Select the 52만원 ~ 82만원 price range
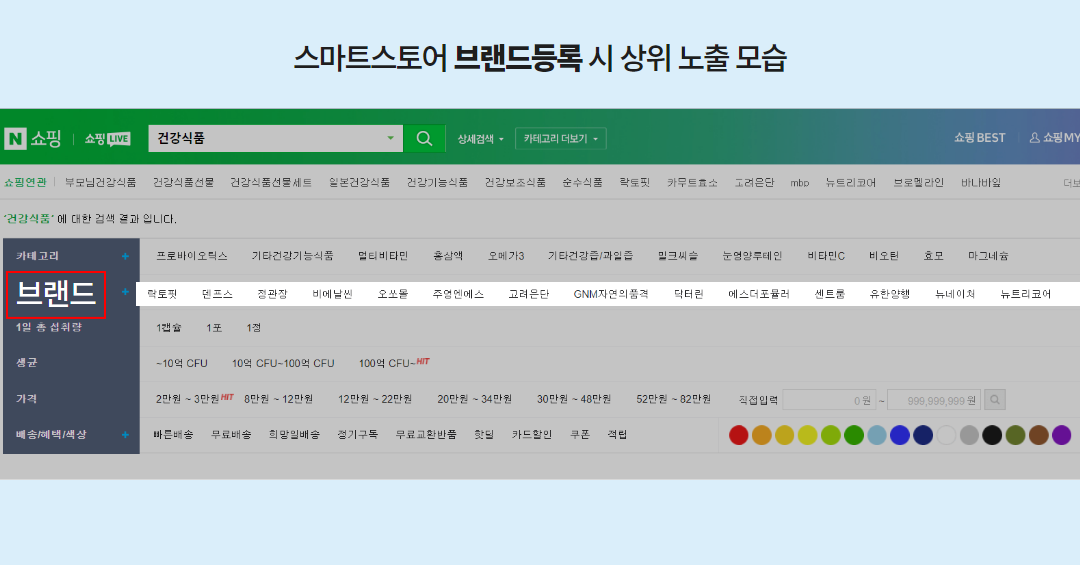Viewport: 1080px width, 565px height. tap(674, 399)
